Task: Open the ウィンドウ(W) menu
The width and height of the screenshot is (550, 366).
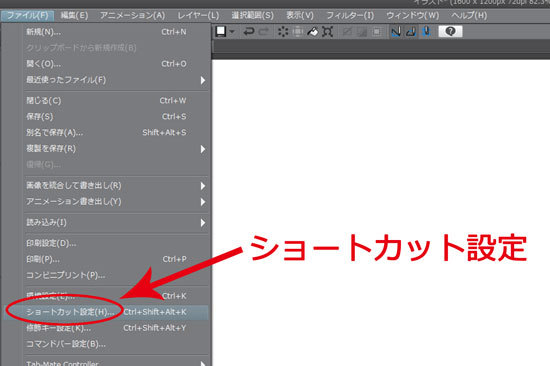Action: coord(412,16)
